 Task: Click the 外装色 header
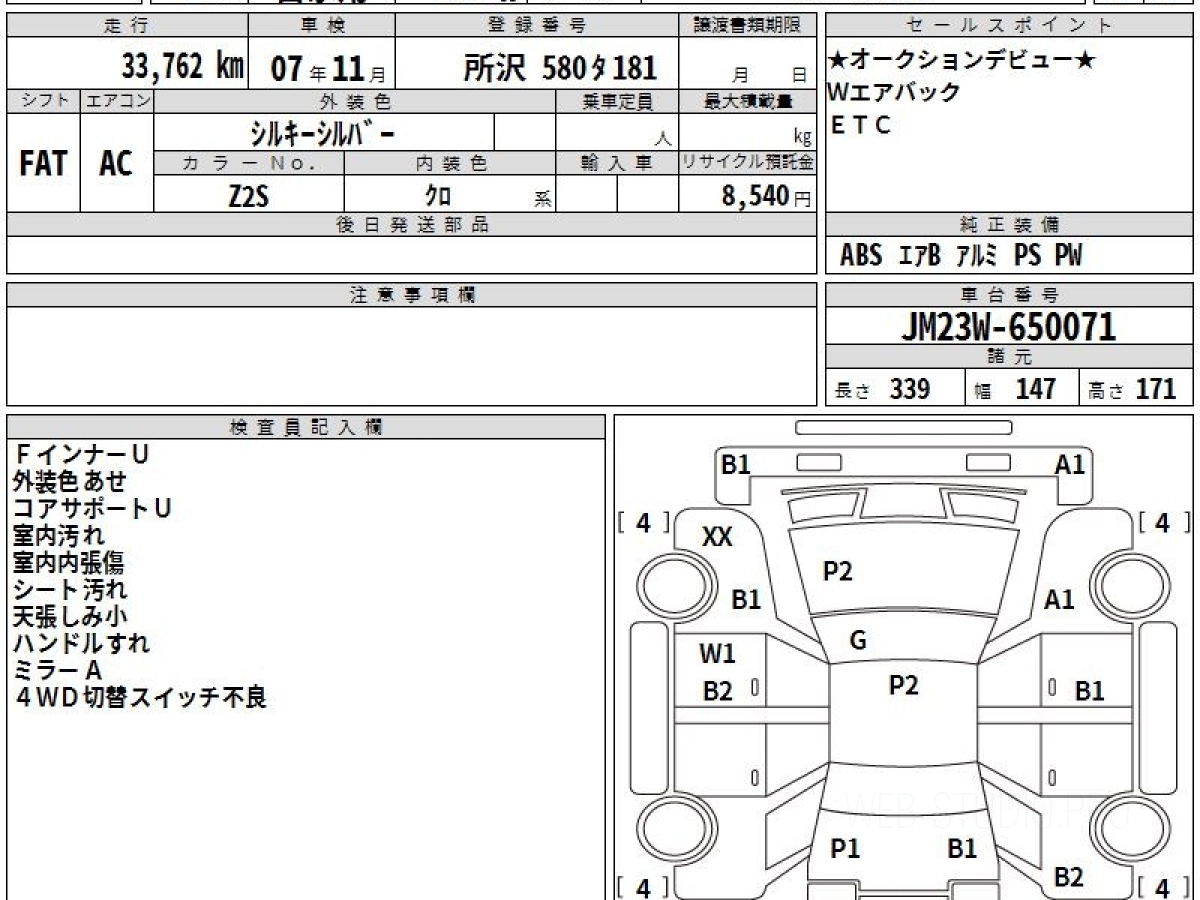click(355, 101)
